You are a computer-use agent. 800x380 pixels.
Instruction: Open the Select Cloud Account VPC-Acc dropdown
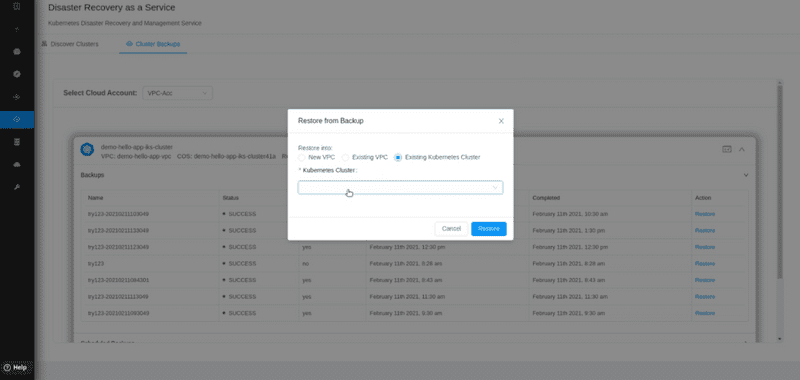pyautogui.click(x=178, y=93)
